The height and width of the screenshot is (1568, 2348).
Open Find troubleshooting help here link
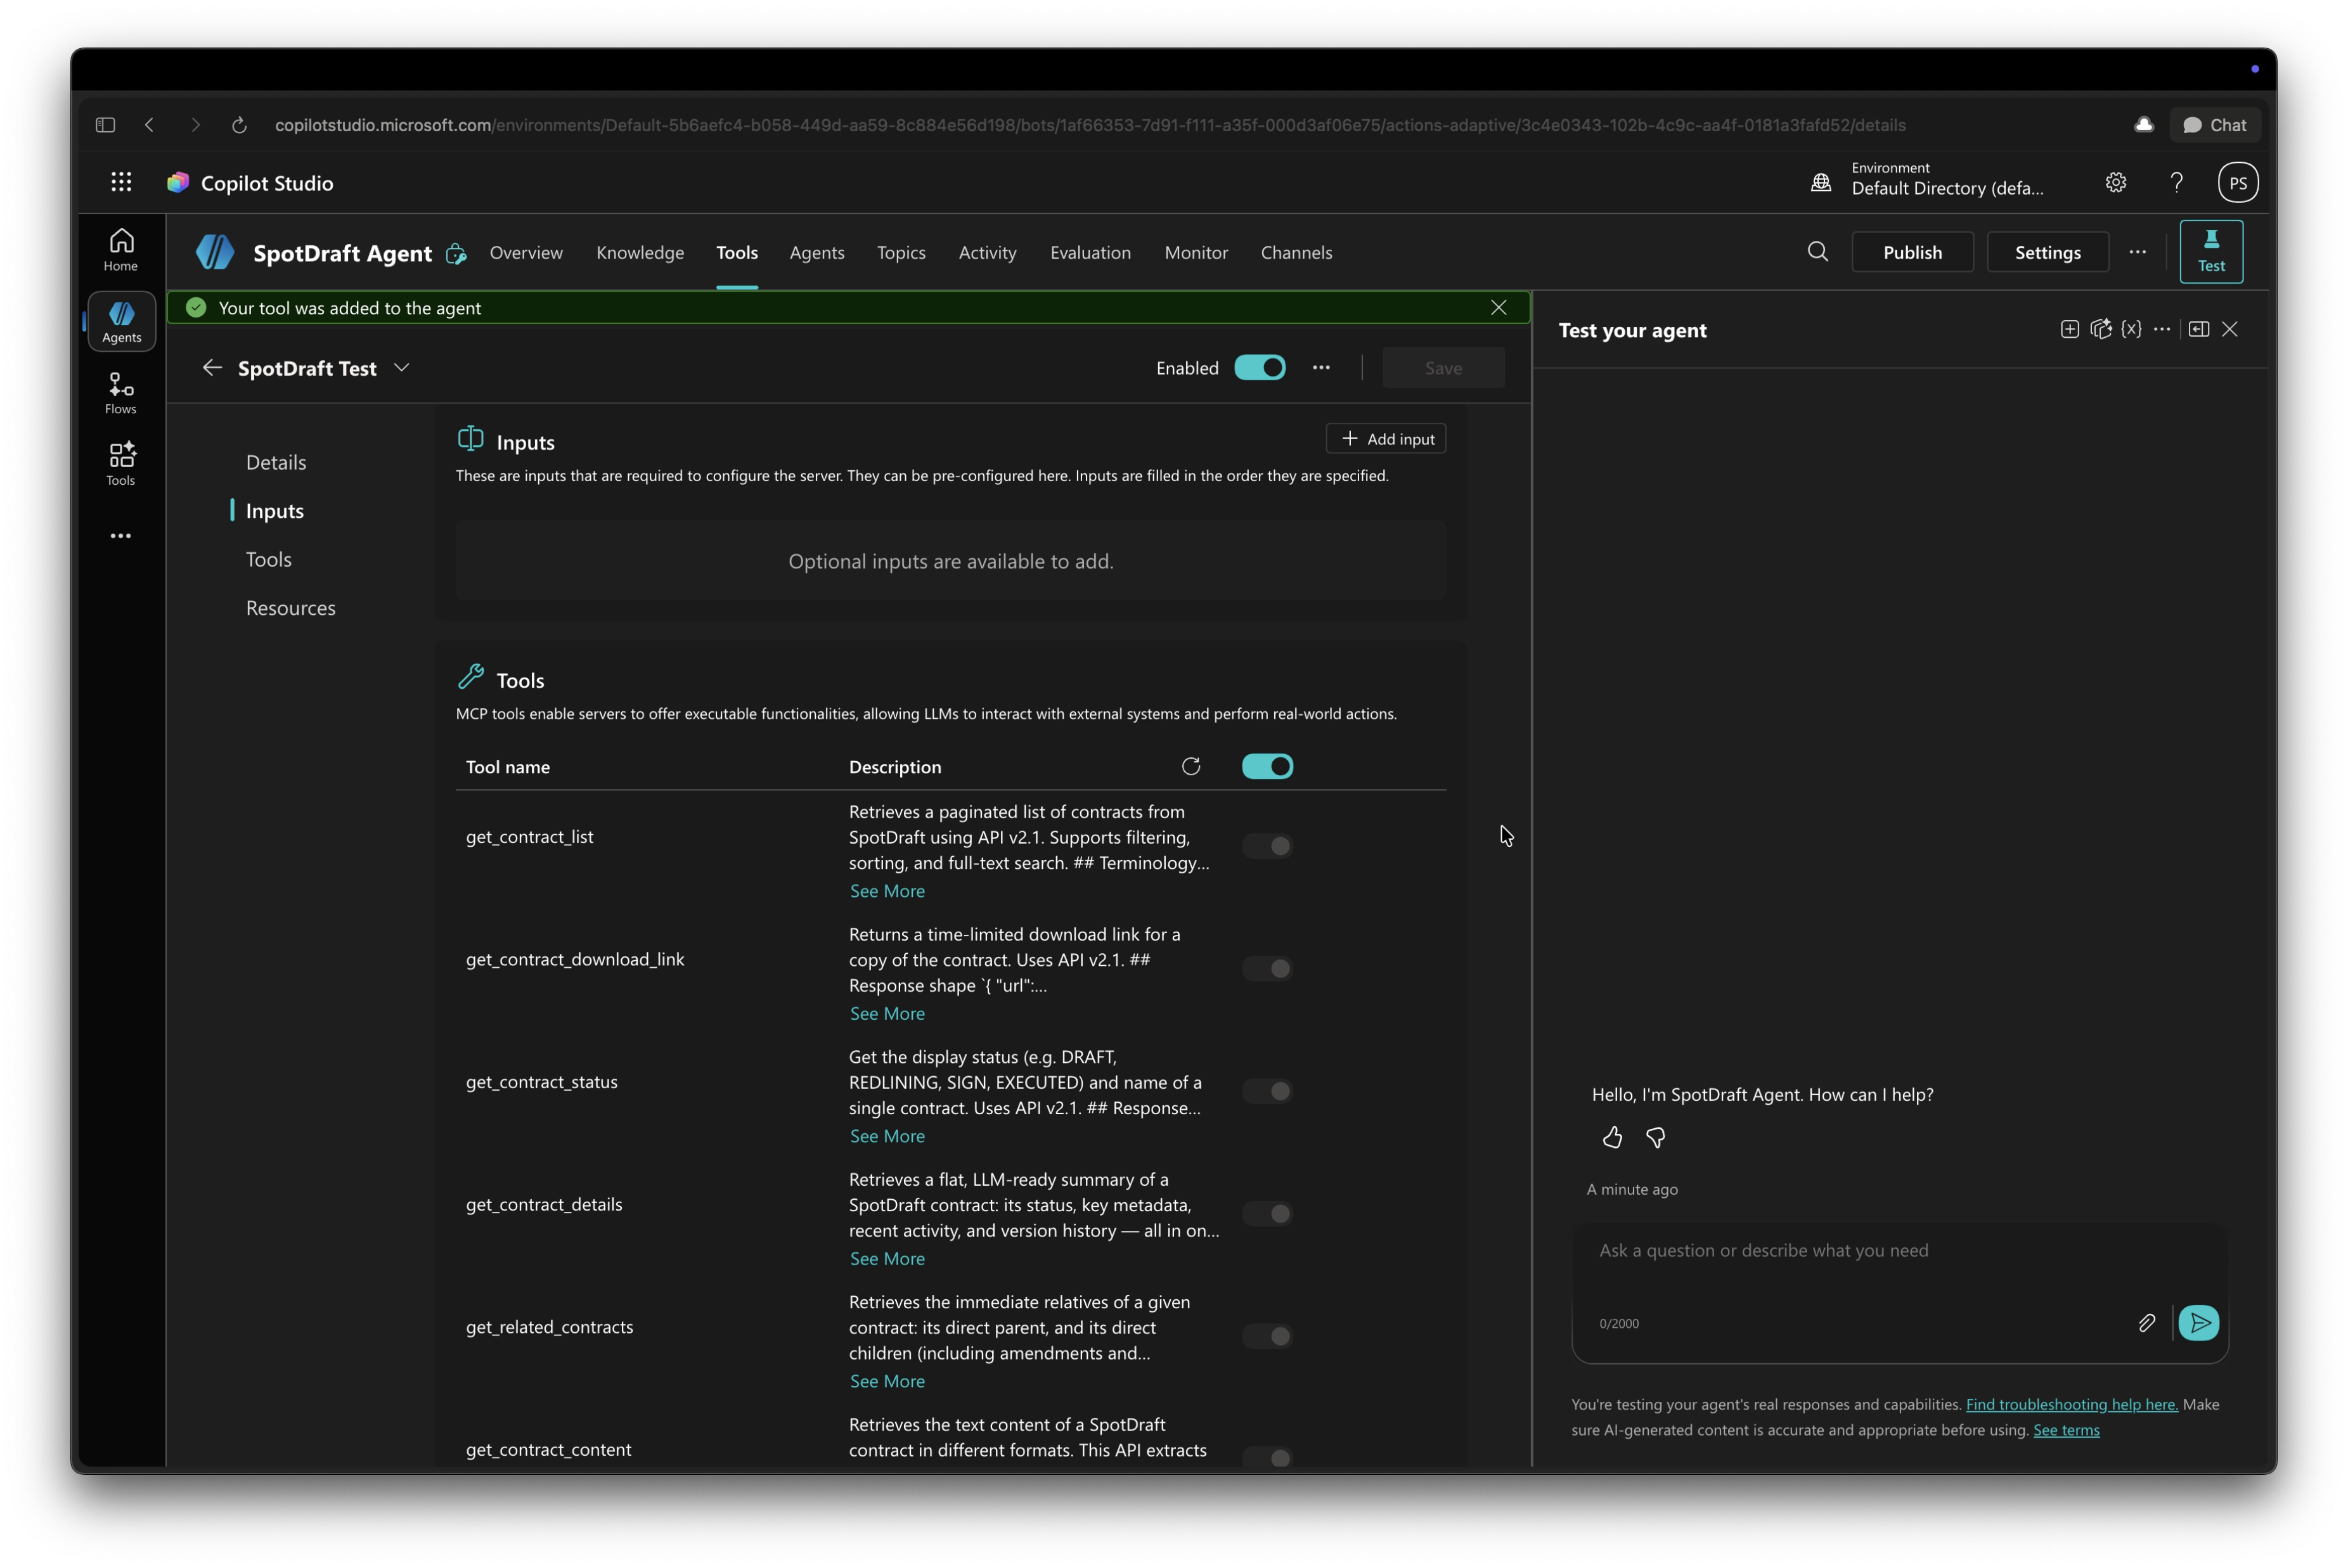tap(2071, 1405)
